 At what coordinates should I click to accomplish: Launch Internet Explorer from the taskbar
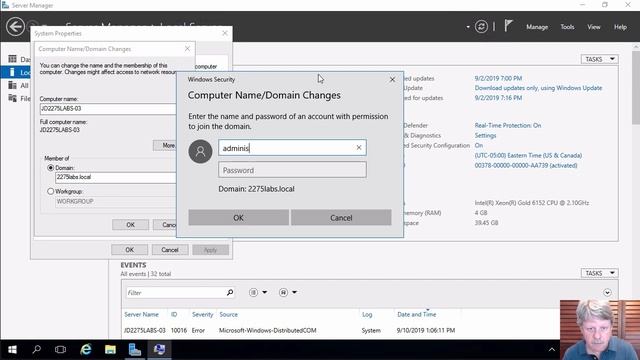pos(86,349)
